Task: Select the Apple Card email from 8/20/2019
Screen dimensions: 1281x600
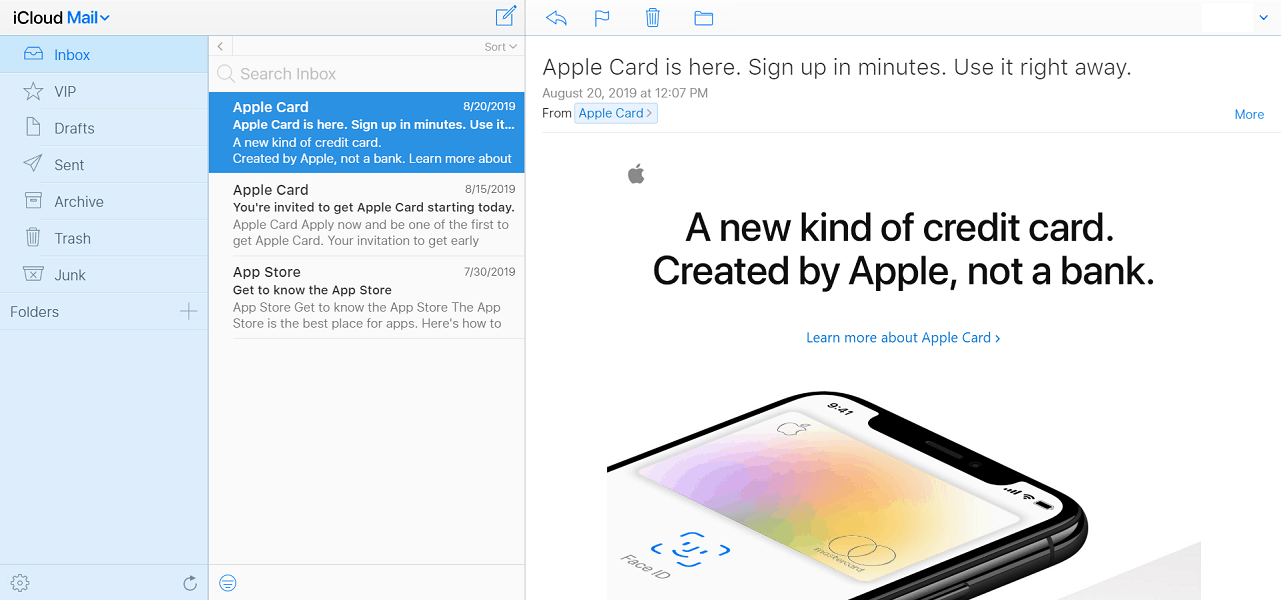Action: point(367,132)
